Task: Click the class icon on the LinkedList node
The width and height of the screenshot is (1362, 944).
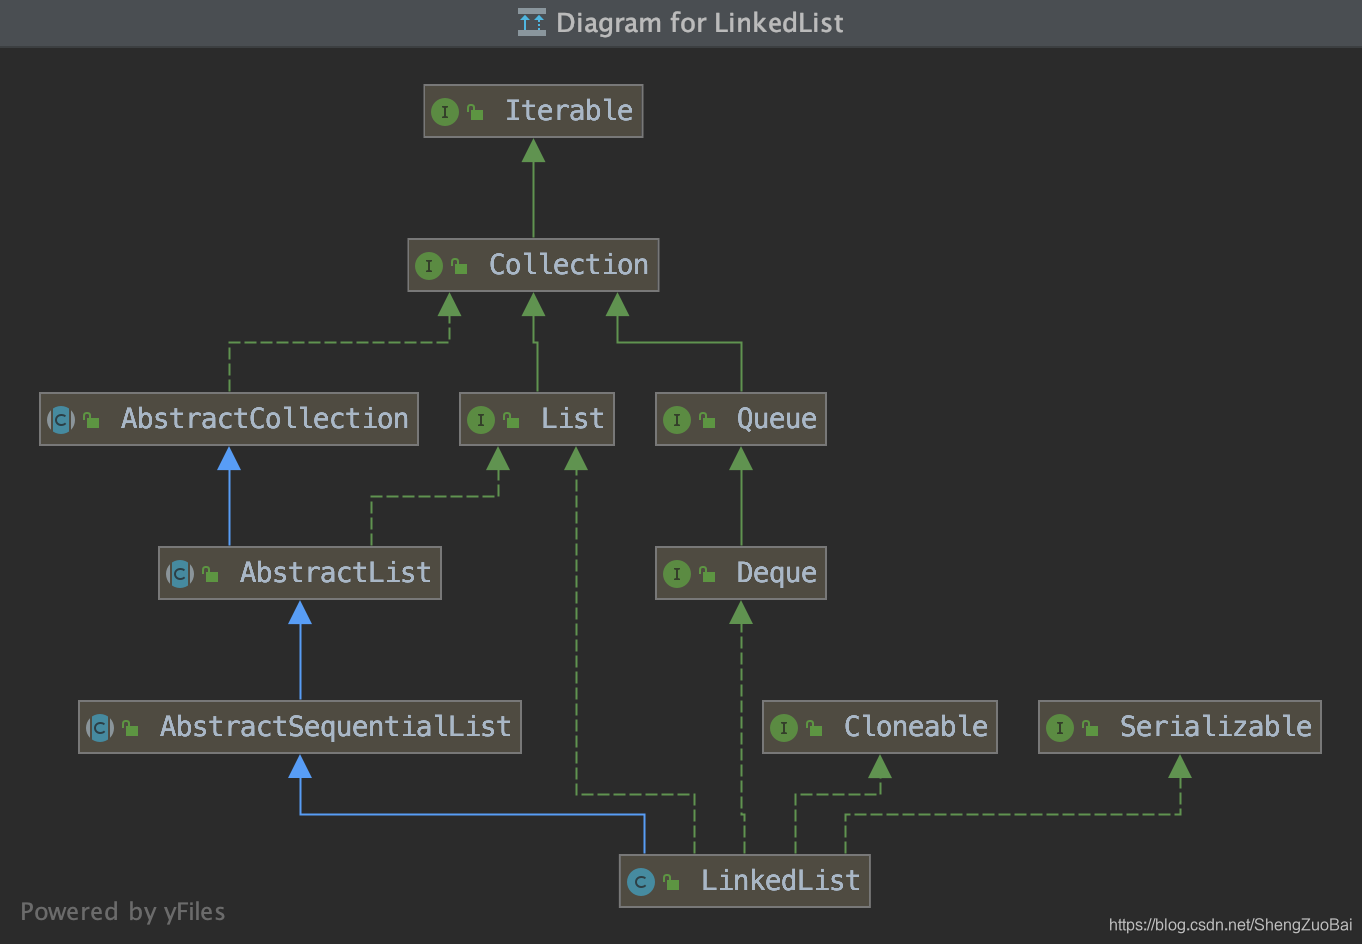Action: coord(640,881)
